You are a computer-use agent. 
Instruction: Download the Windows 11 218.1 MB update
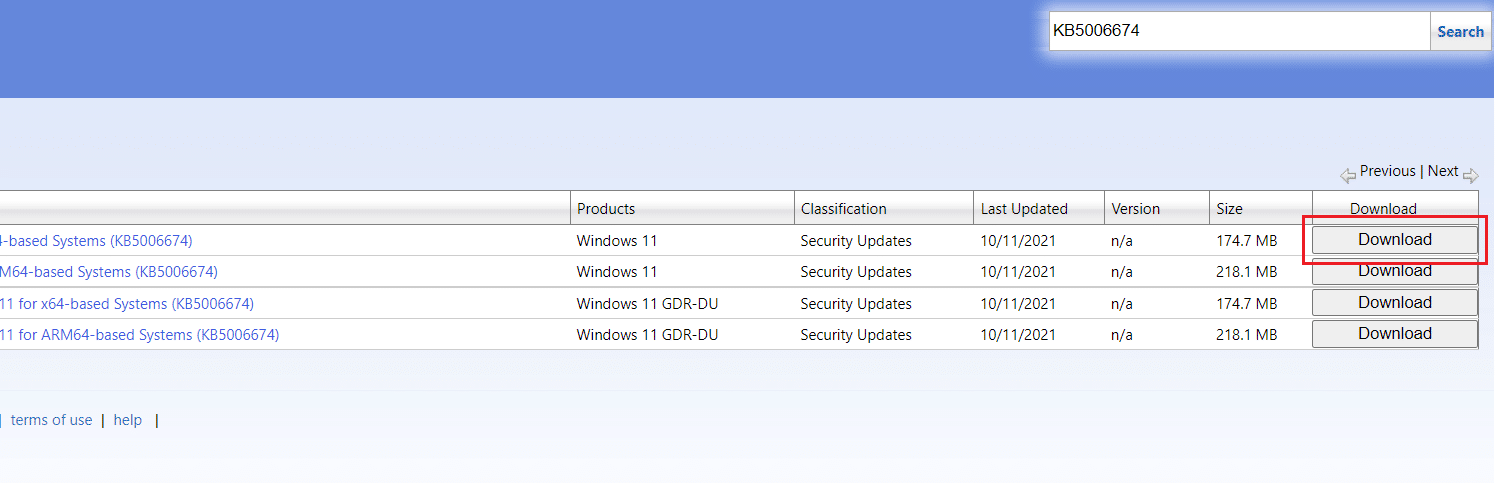(x=1394, y=271)
